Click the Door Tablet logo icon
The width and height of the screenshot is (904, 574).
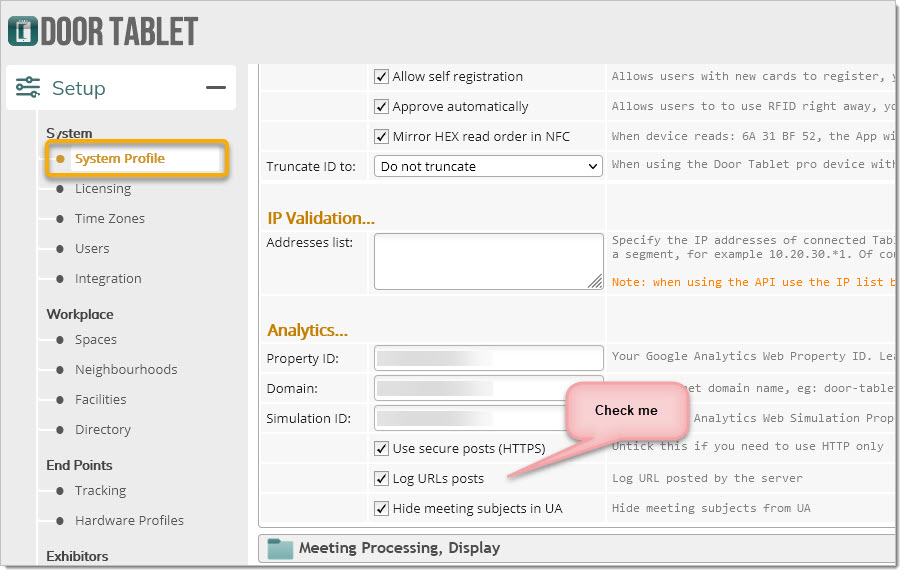(22, 31)
